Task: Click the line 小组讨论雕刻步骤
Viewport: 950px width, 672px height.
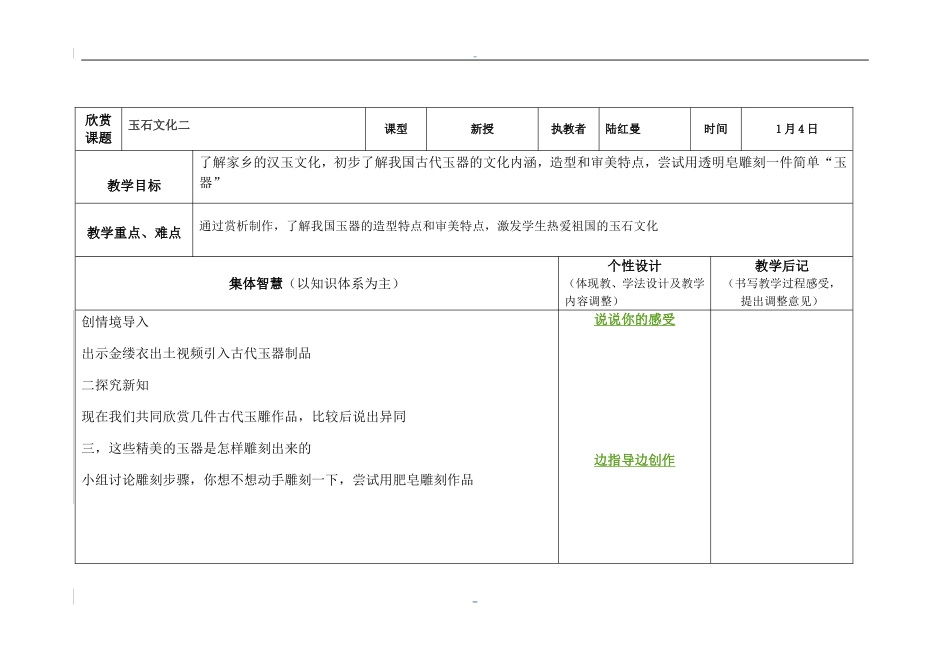Action: (x=277, y=480)
